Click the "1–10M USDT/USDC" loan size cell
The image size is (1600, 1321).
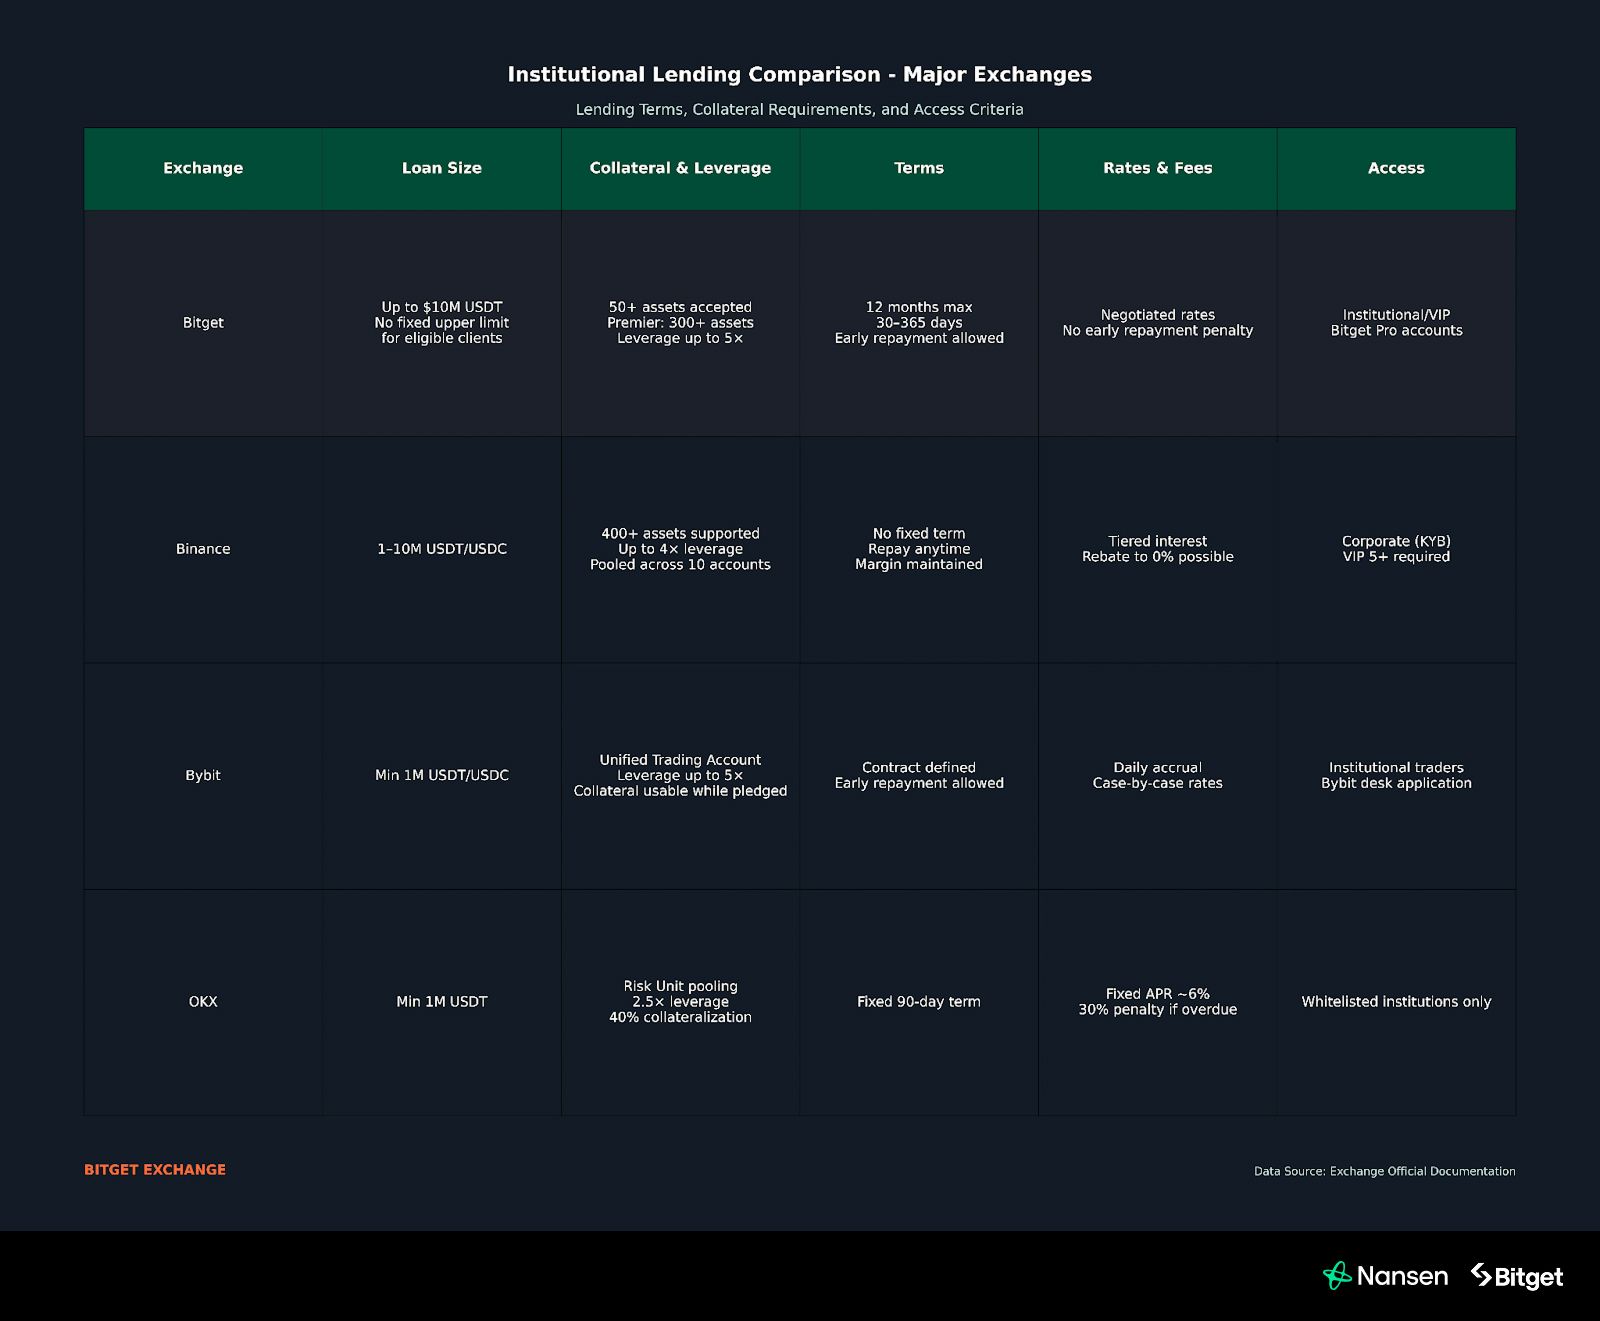441,549
